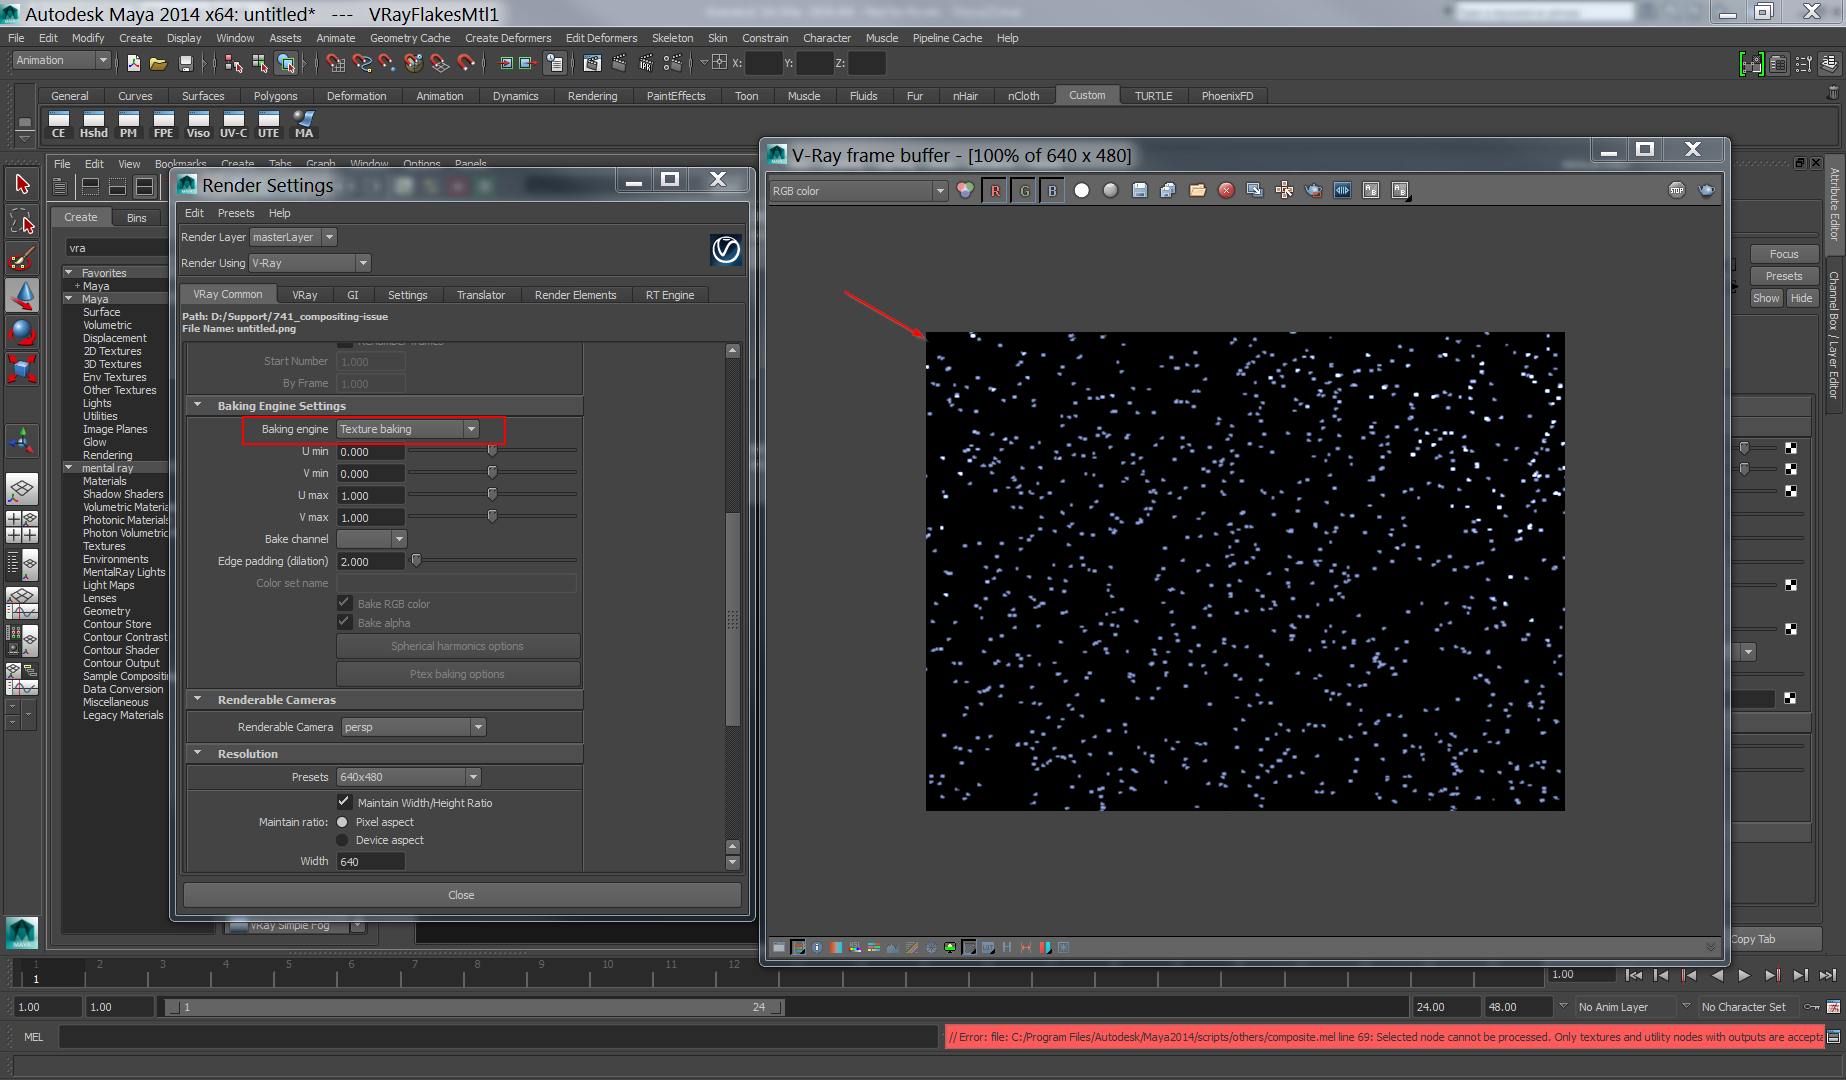Click Width input field 640
This screenshot has height=1080, width=1846.
(x=370, y=861)
